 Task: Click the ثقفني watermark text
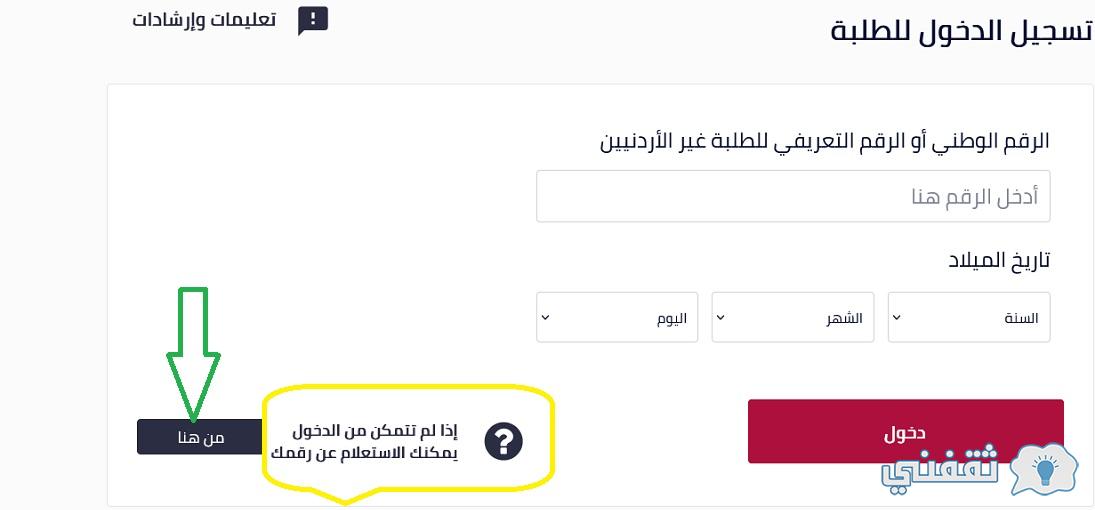943,470
